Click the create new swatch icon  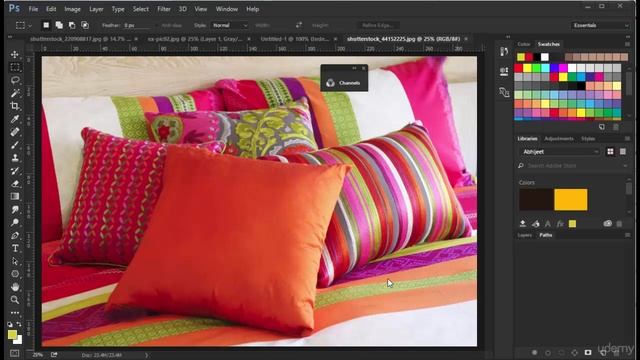pyautogui.click(x=602, y=127)
